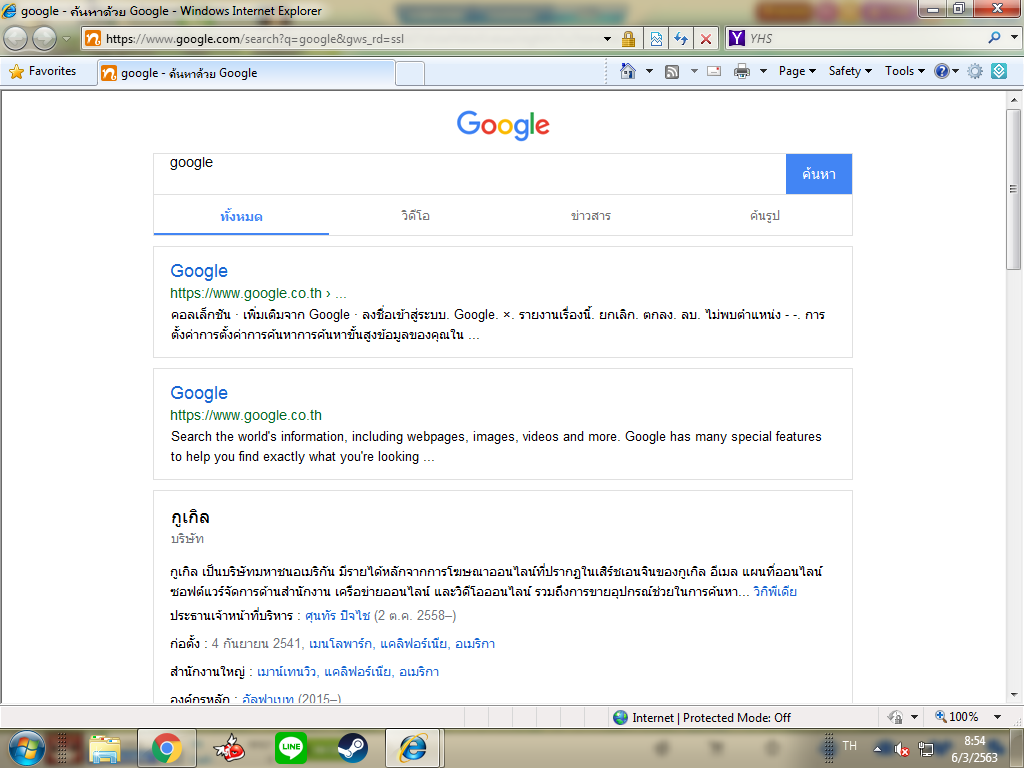Viewport: 1024px width, 768px height.
Task: Click the Read Mail envelope icon
Action: point(714,71)
